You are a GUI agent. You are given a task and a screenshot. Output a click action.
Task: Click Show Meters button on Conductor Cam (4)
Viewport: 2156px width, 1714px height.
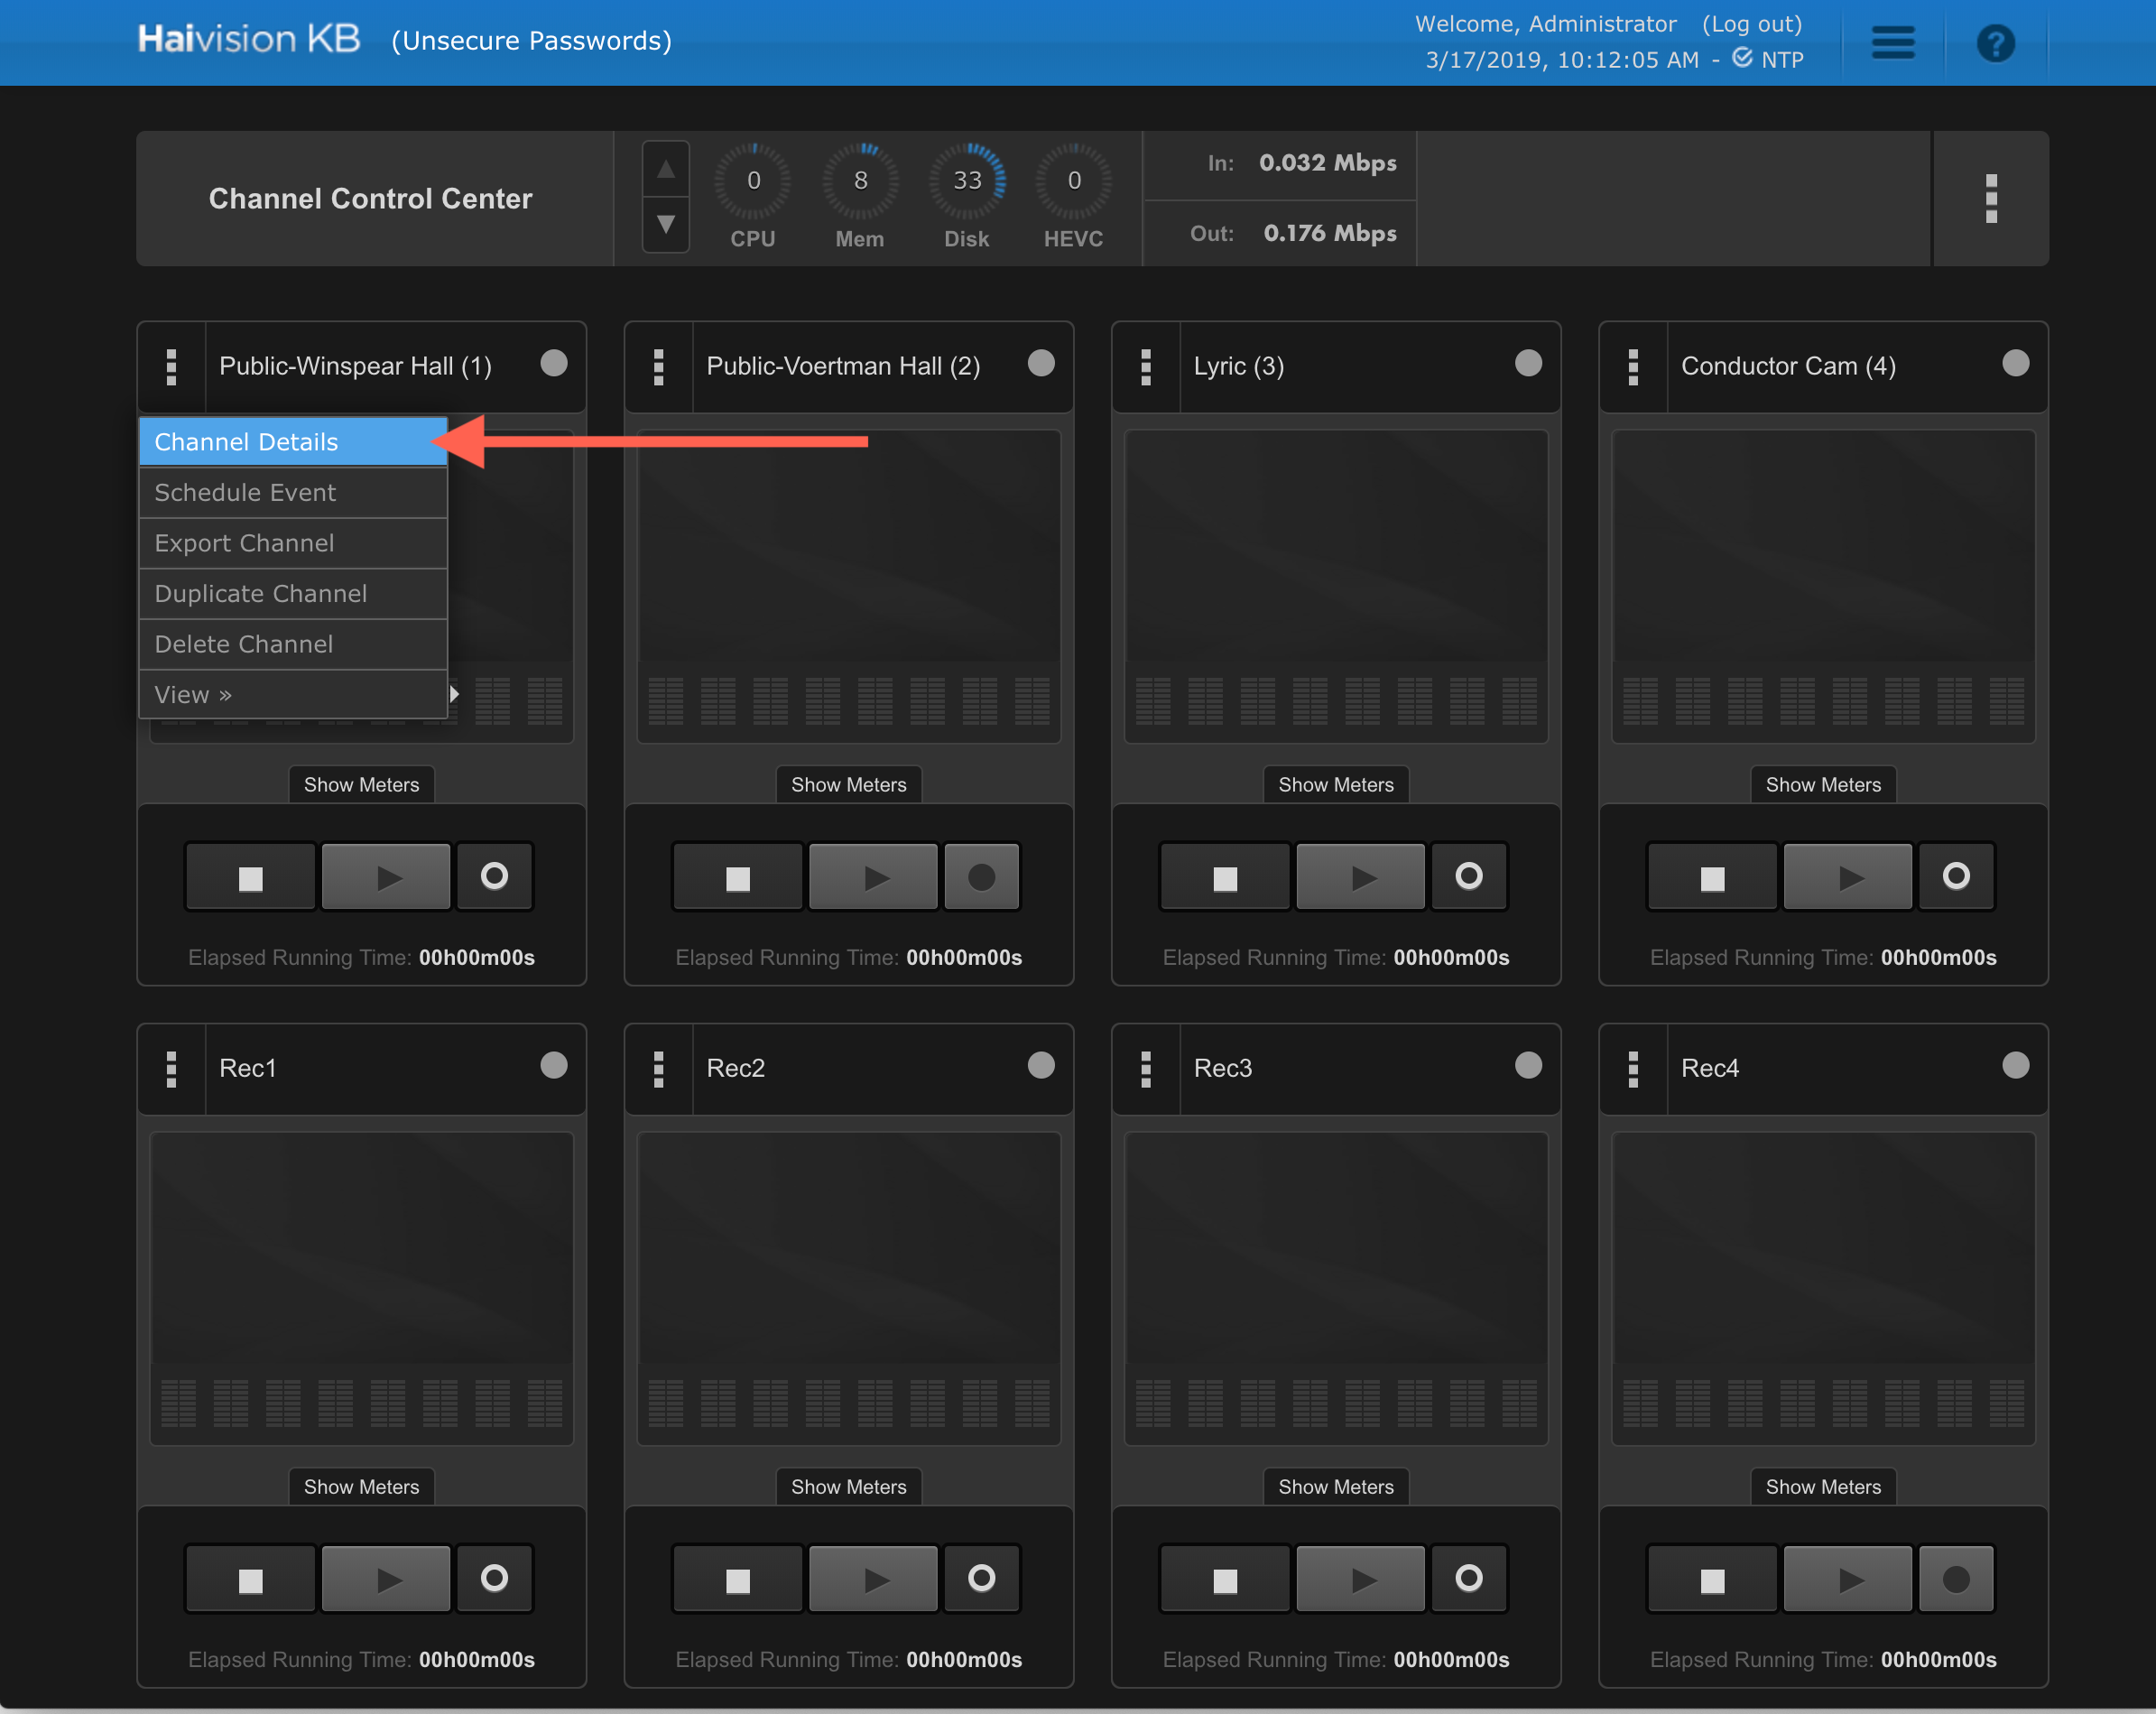click(x=1824, y=784)
